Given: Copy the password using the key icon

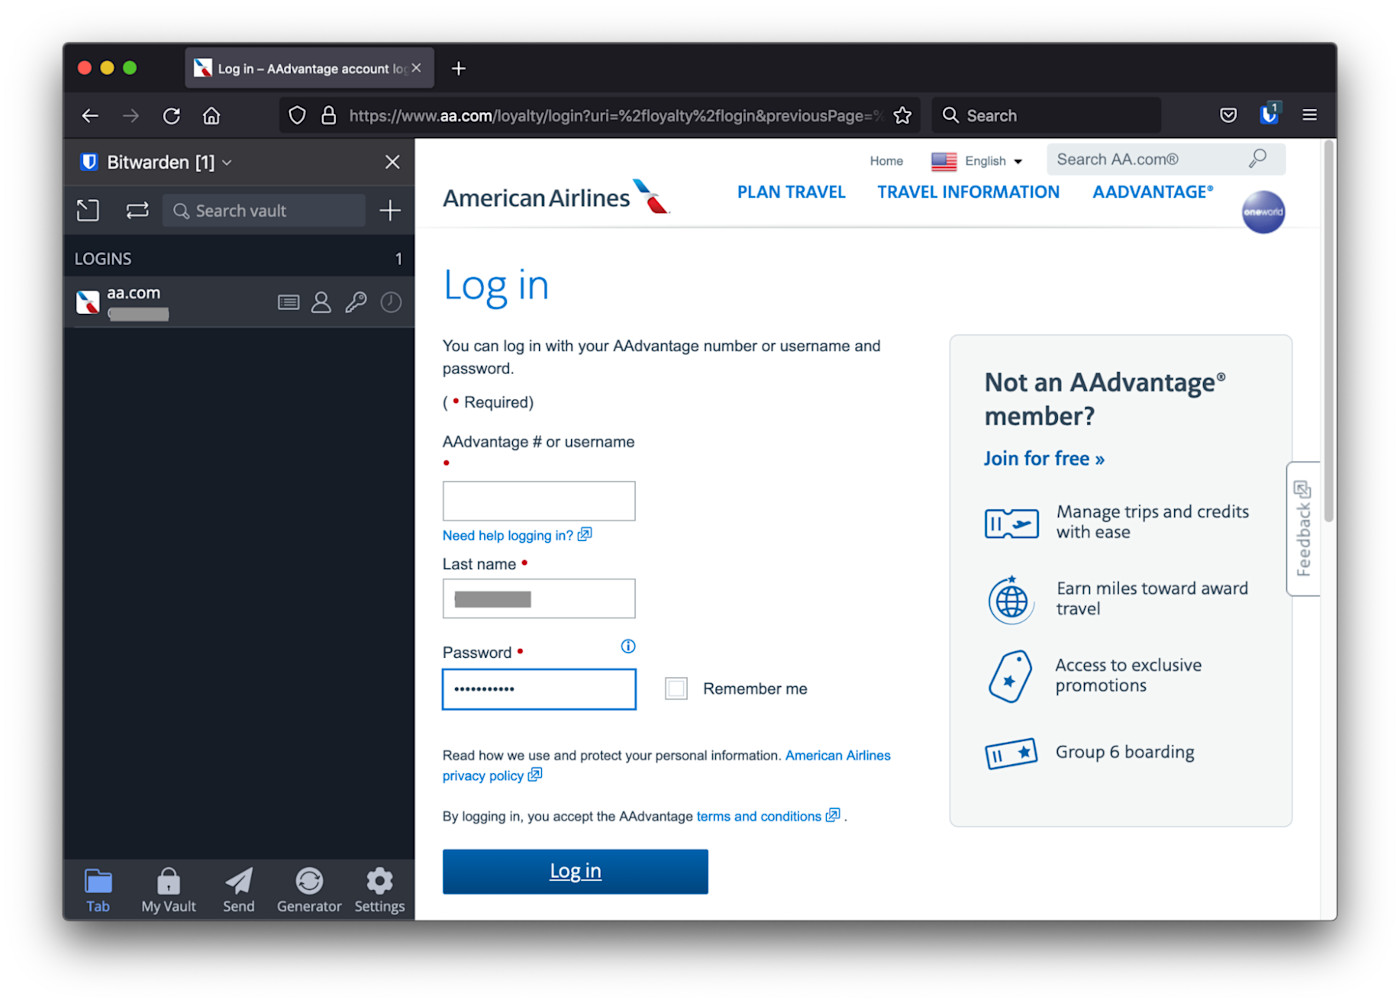Looking at the screenshot, I should click(x=356, y=302).
